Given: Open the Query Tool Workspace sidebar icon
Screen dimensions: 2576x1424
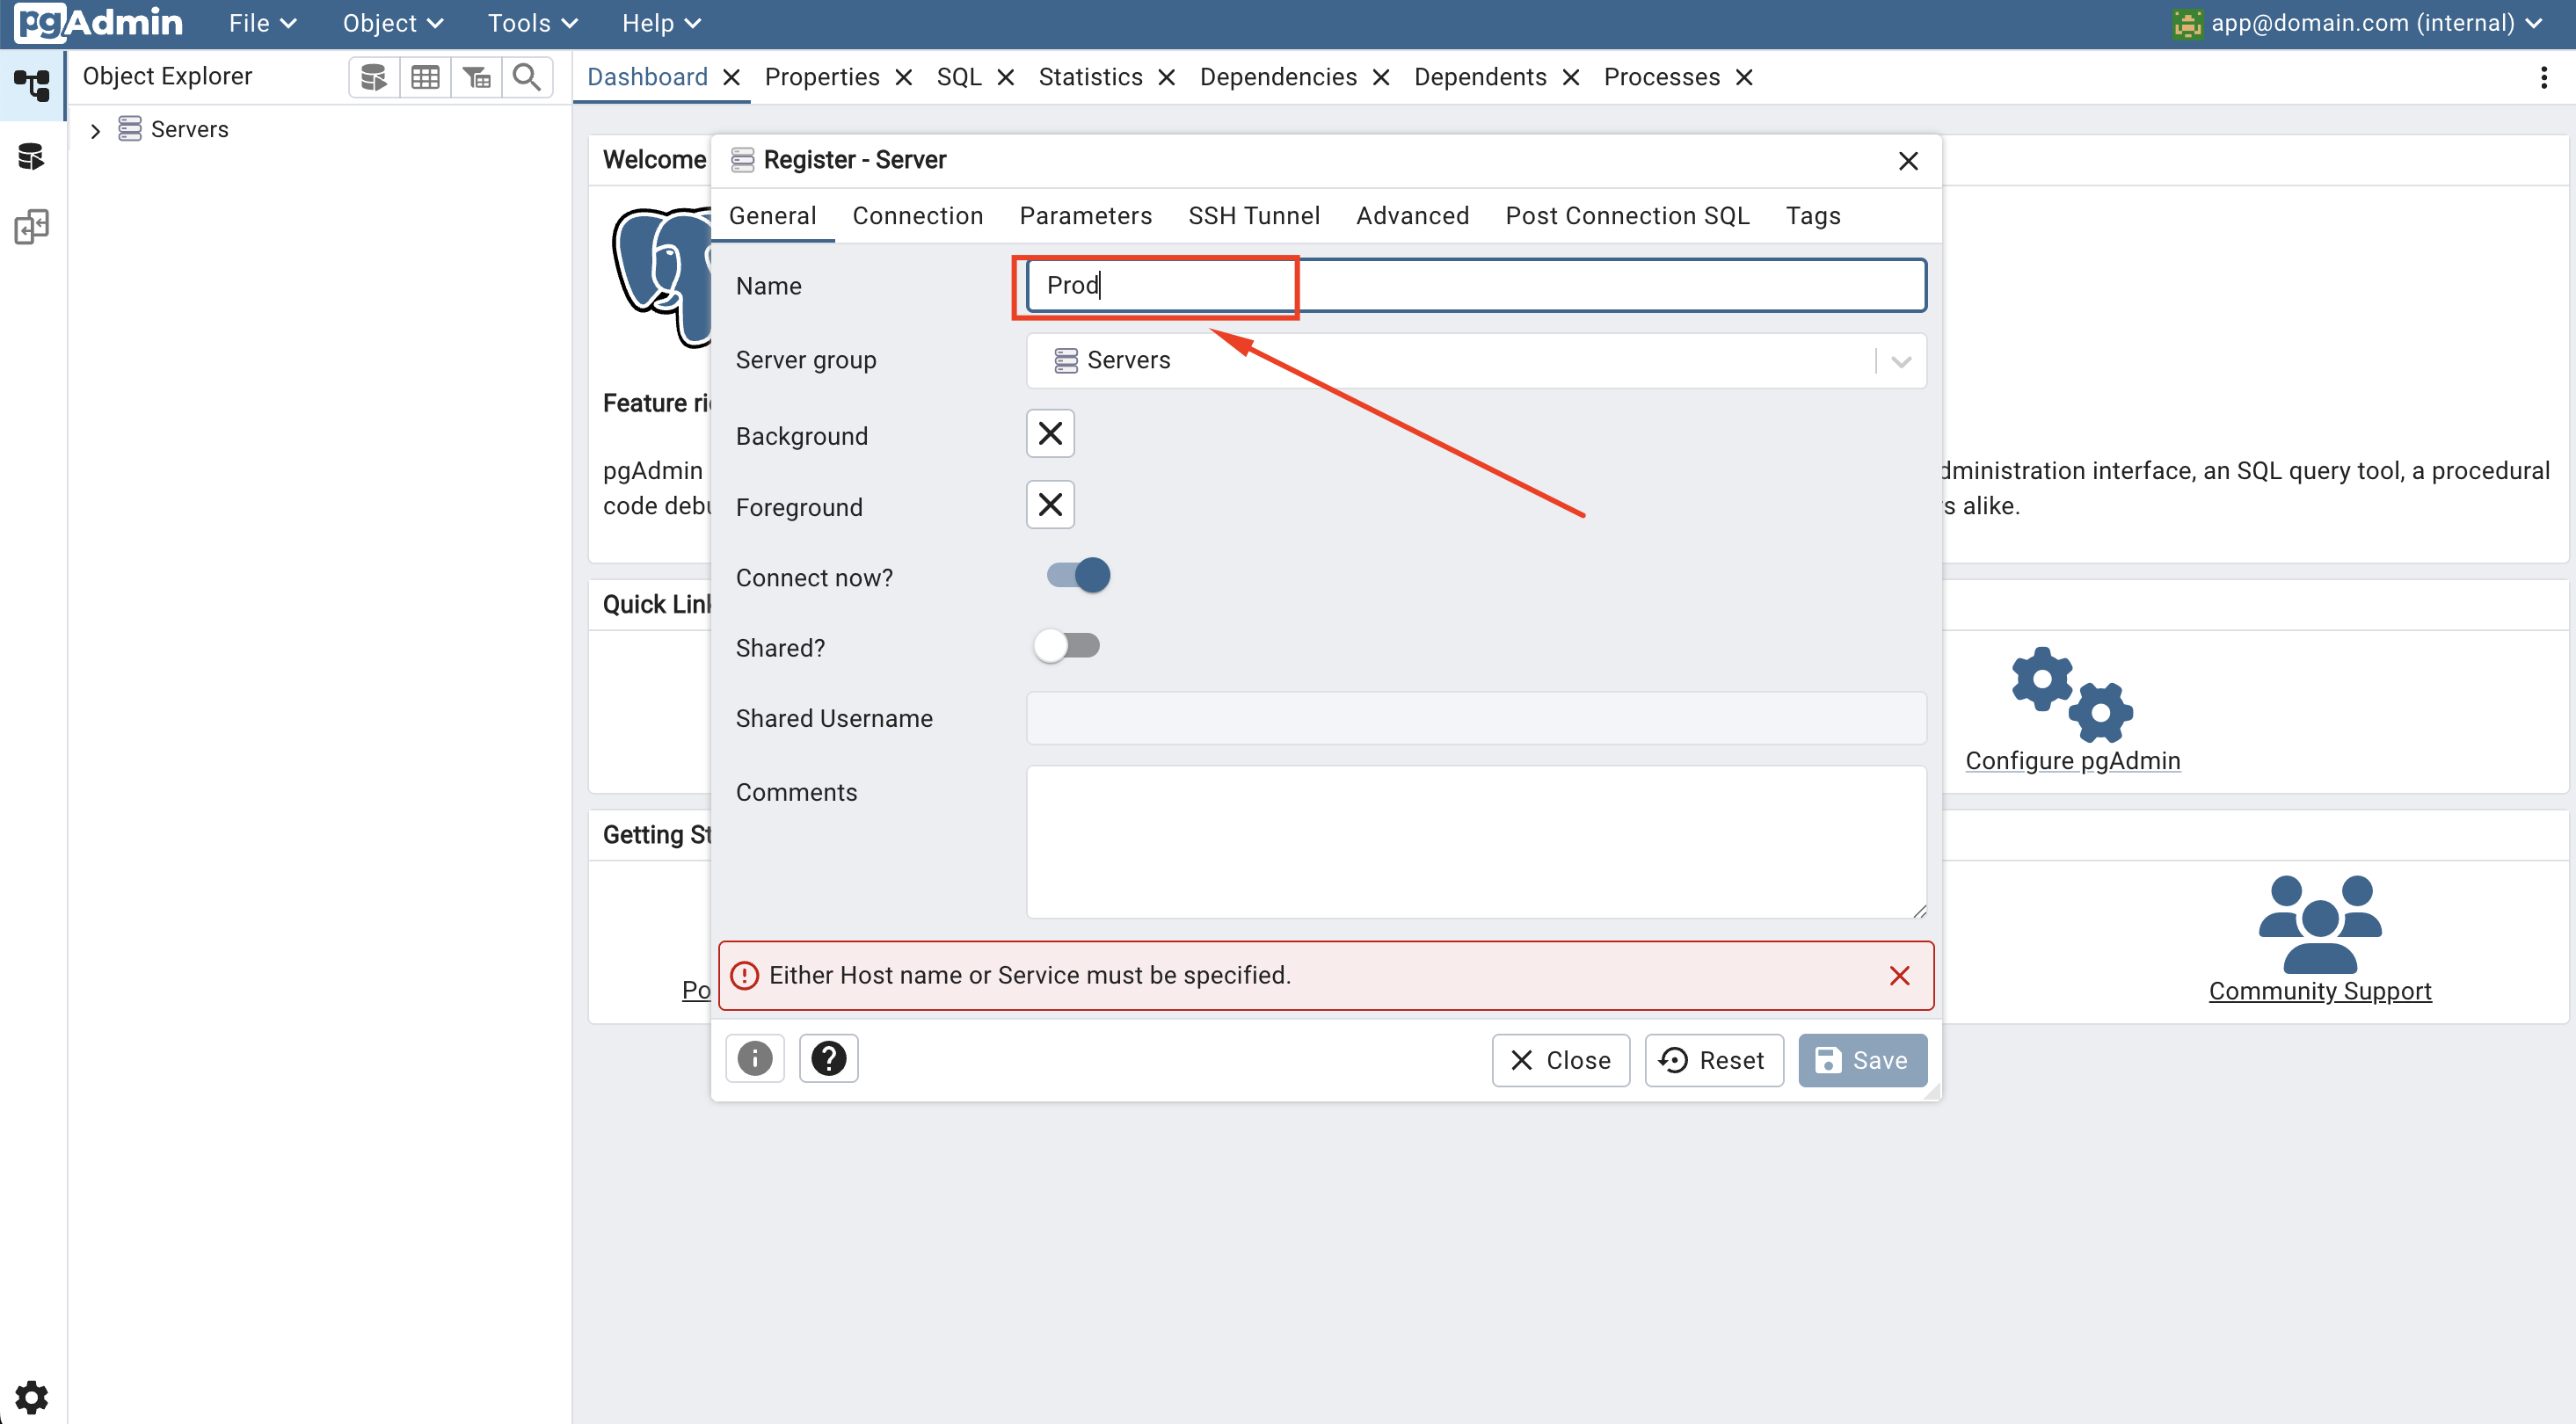Looking at the screenshot, I should pyautogui.click(x=31, y=156).
